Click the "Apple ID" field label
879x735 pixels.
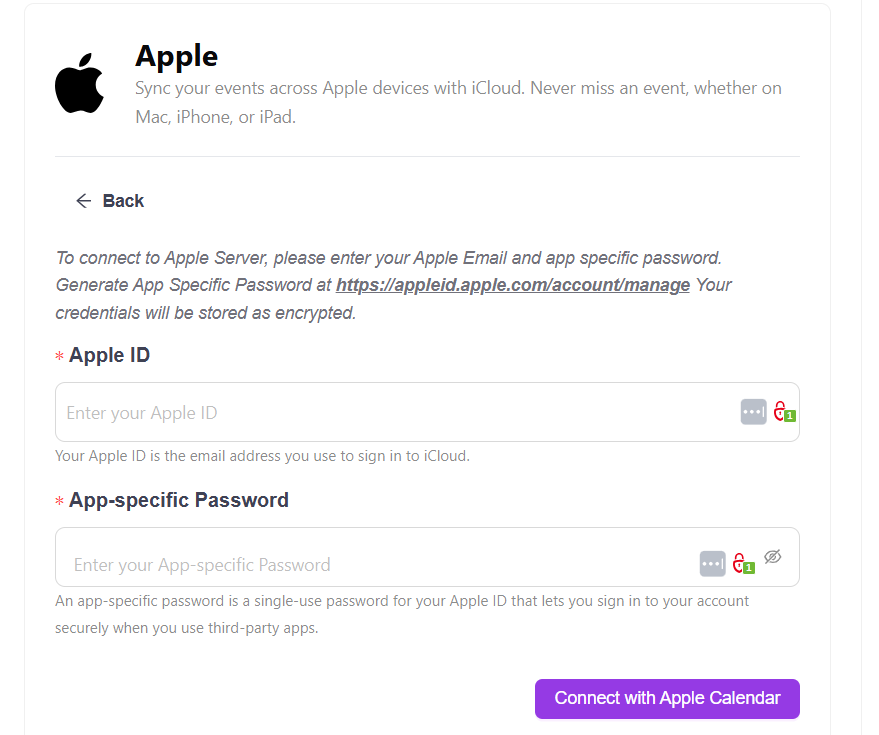click(x=109, y=355)
